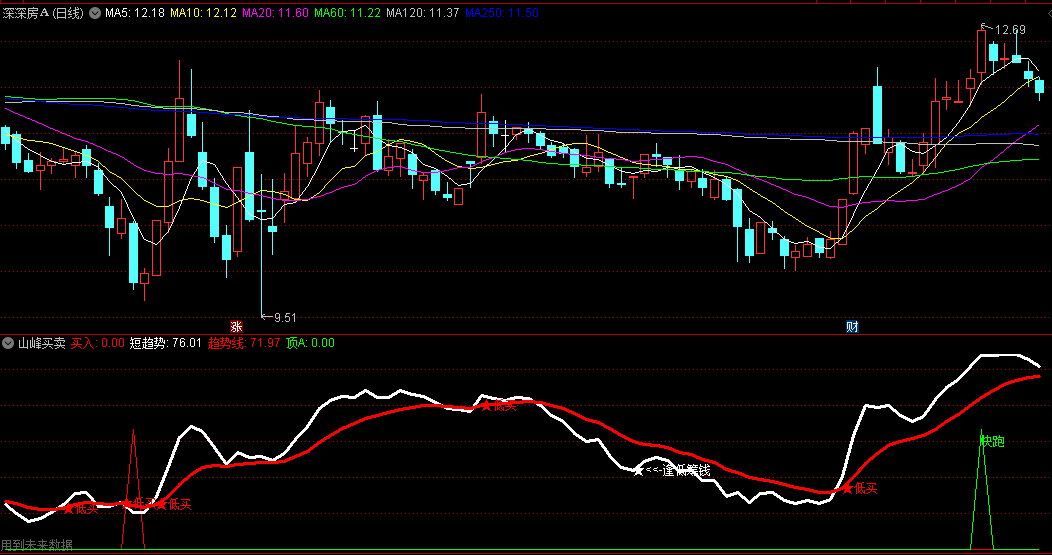Select MA60: 11.22 label
Viewport: 1052px width, 555px height.
click(348, 13)
